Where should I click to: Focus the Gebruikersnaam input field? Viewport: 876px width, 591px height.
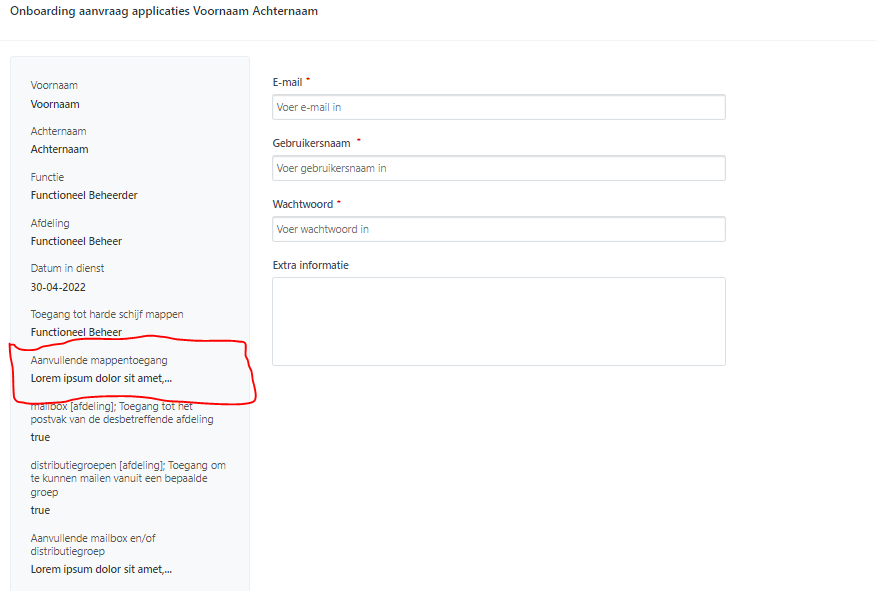499,168
